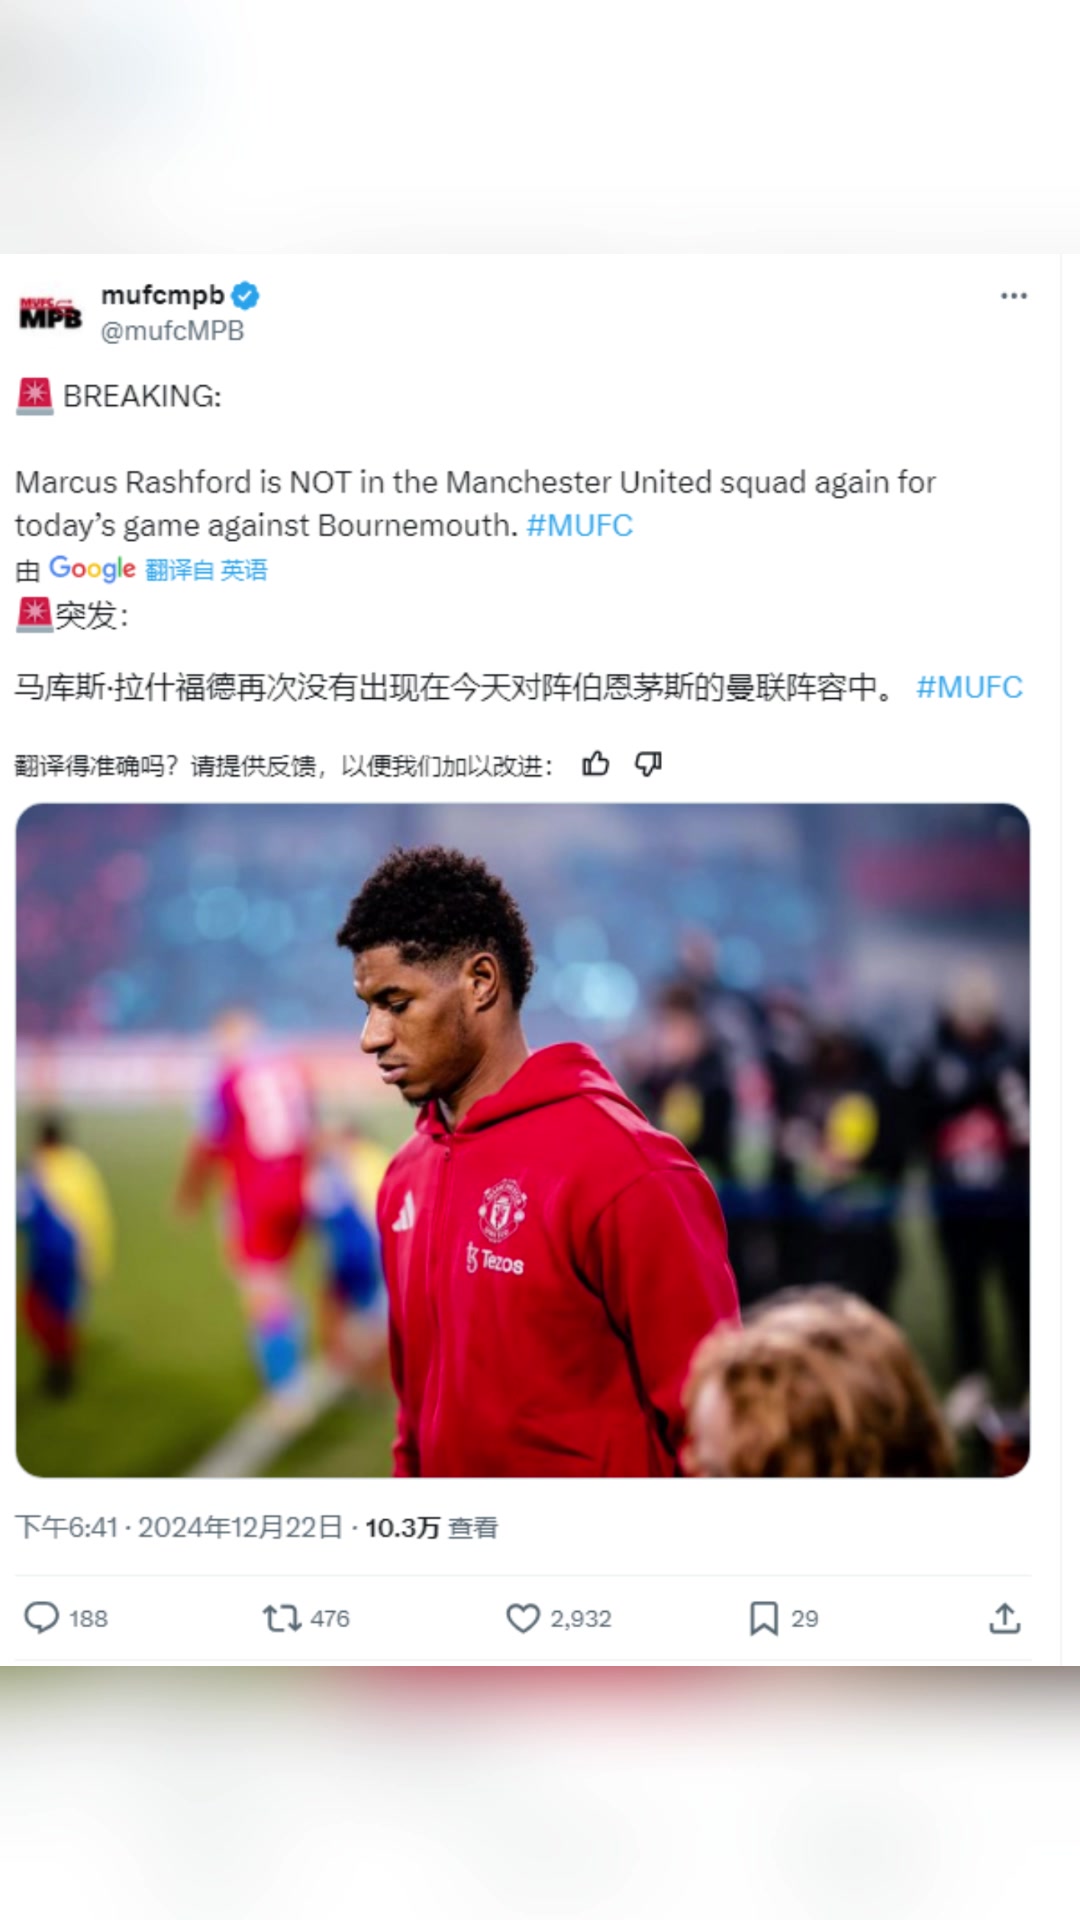Click the 翻译自 英语 translated-from link

206,570
